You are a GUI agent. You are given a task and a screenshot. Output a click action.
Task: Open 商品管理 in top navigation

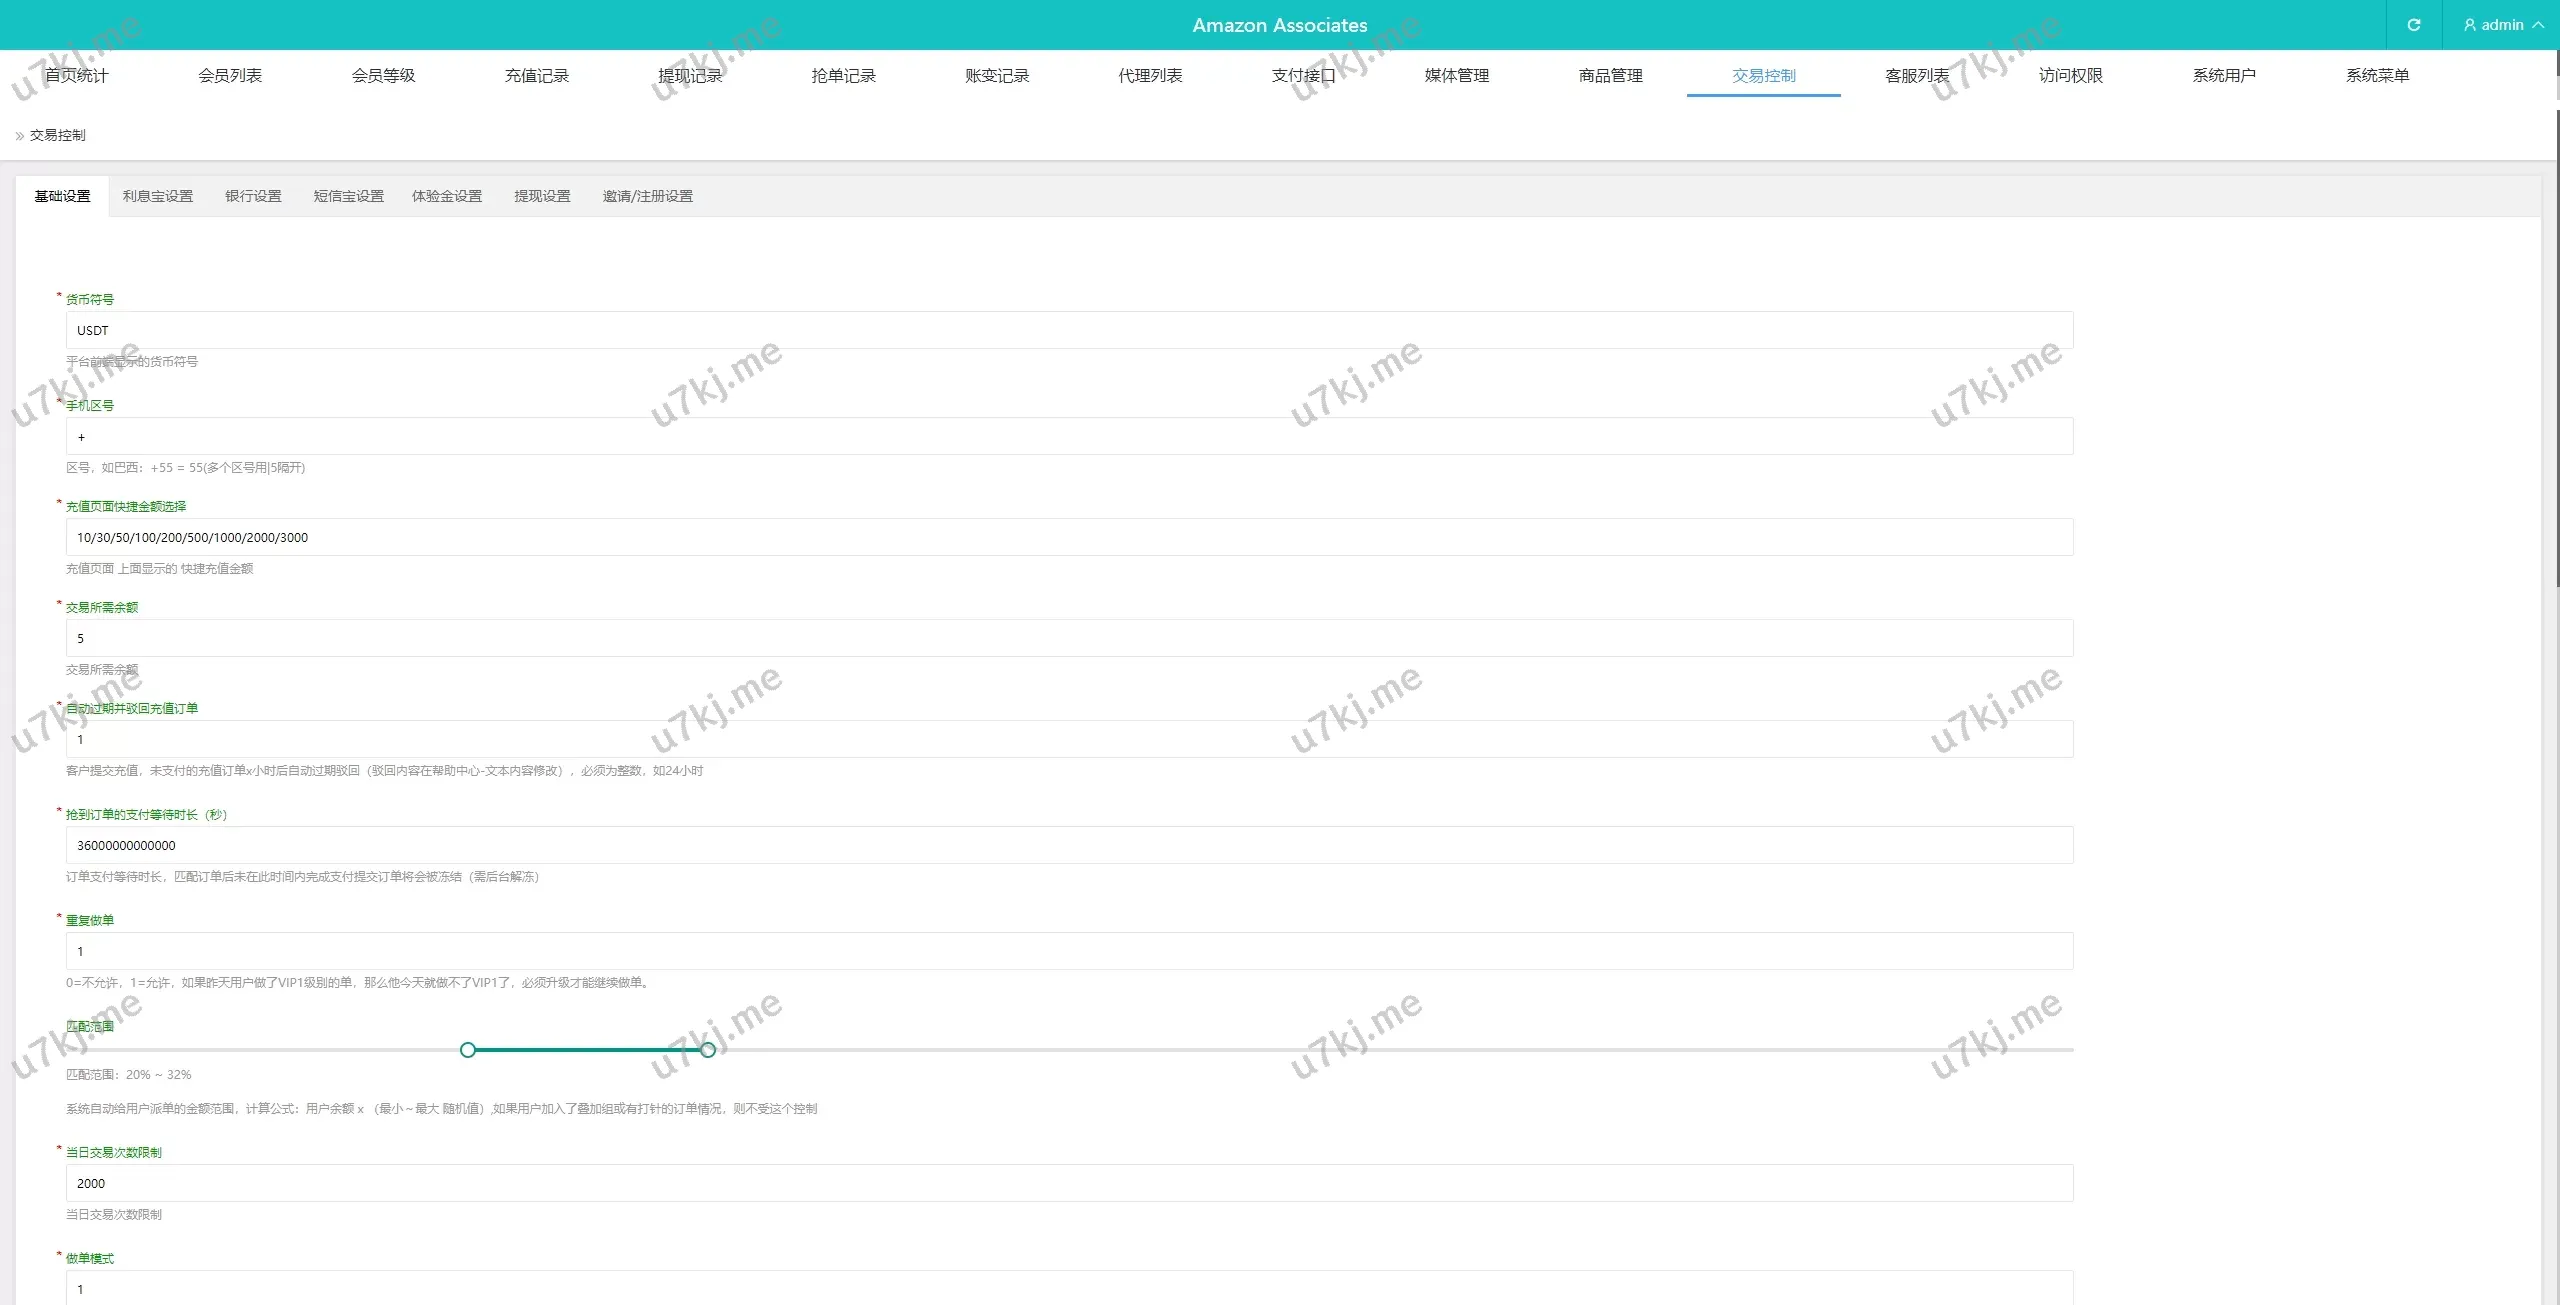pyautogui.click(x=1610, y=76)
